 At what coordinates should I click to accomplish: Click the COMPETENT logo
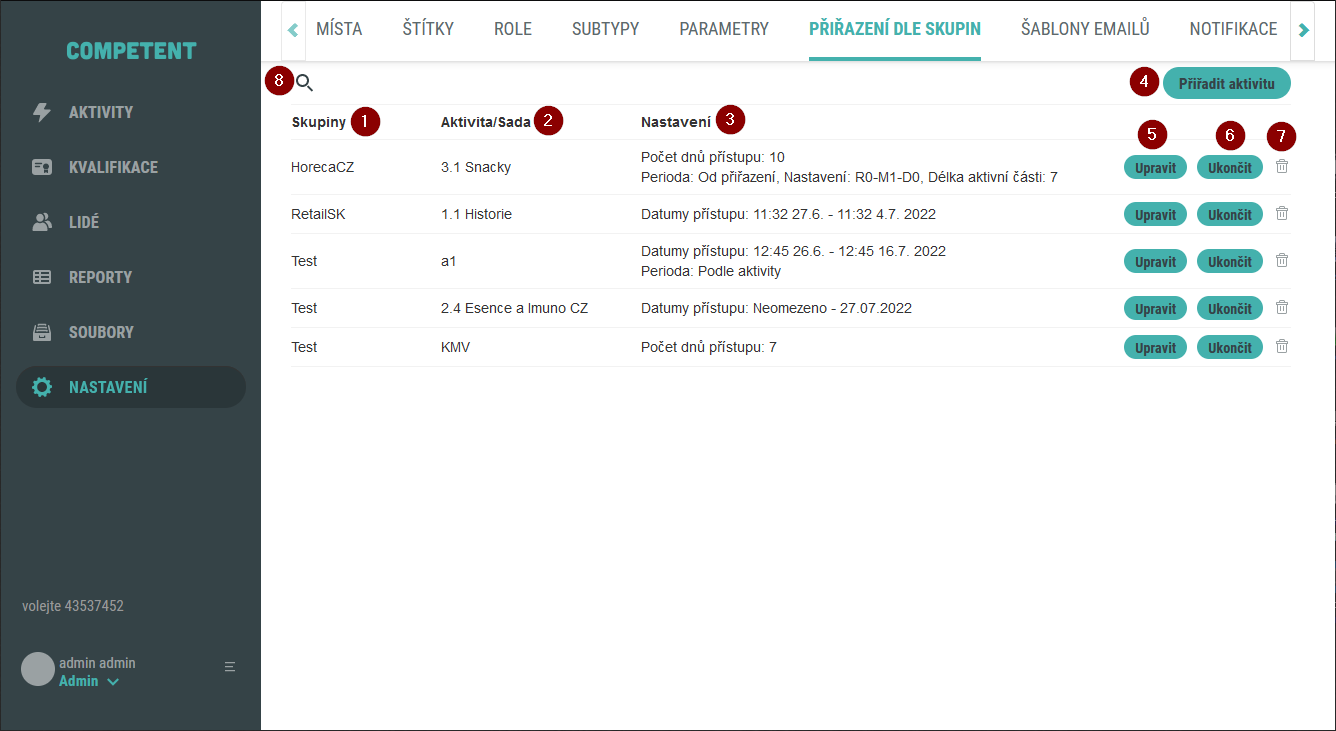131,51
